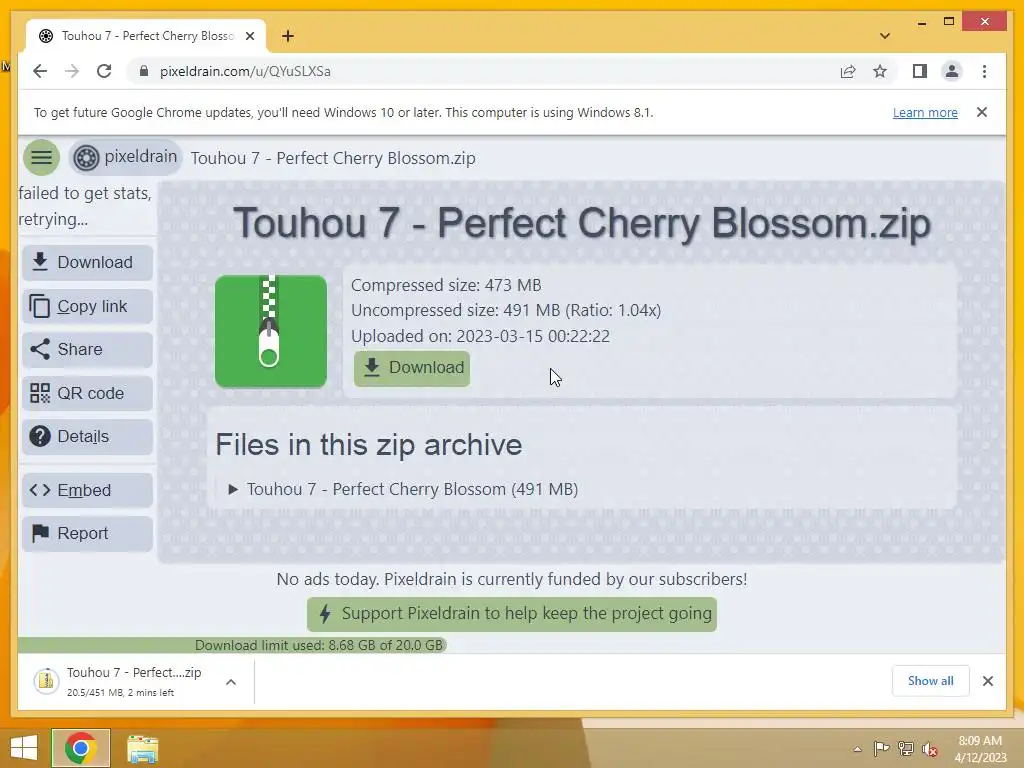The height and width of the screenshot is (768, 1024).
Task: Click the 'Files in this zip archive' heading
Action: (x=368, y=445)
